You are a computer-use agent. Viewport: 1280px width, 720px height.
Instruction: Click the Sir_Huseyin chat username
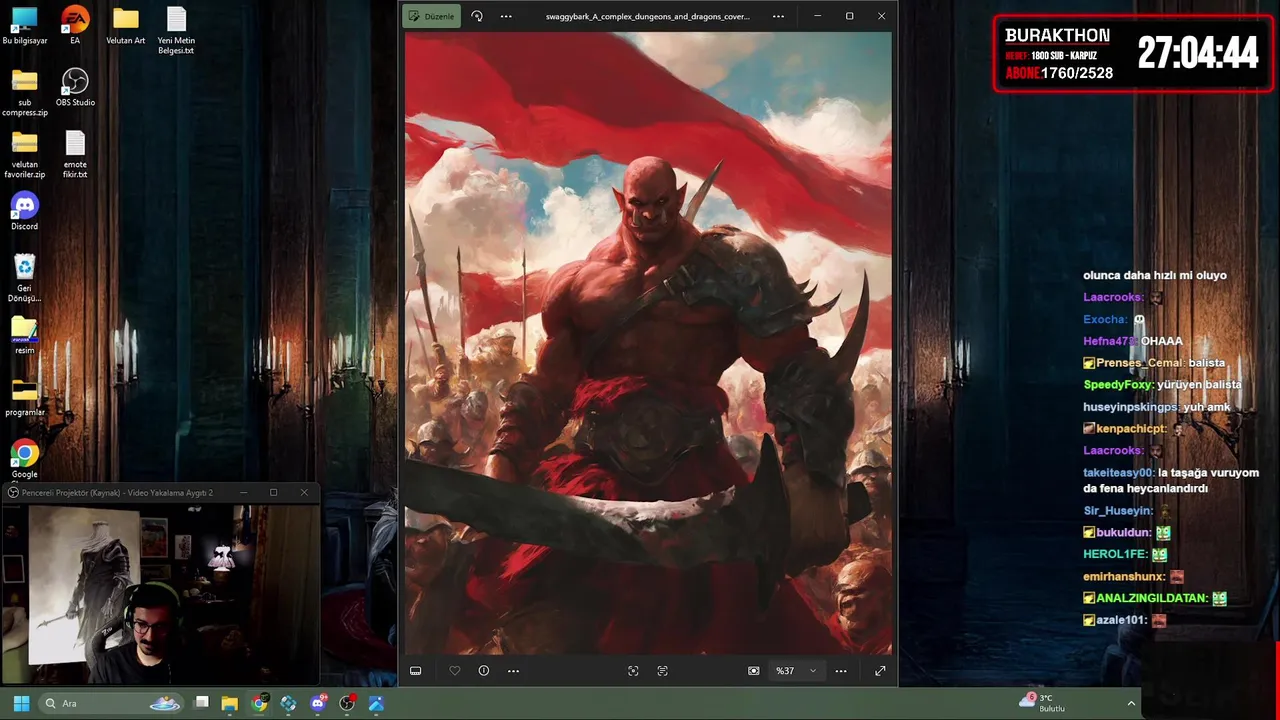click(x=1116, y=511)
